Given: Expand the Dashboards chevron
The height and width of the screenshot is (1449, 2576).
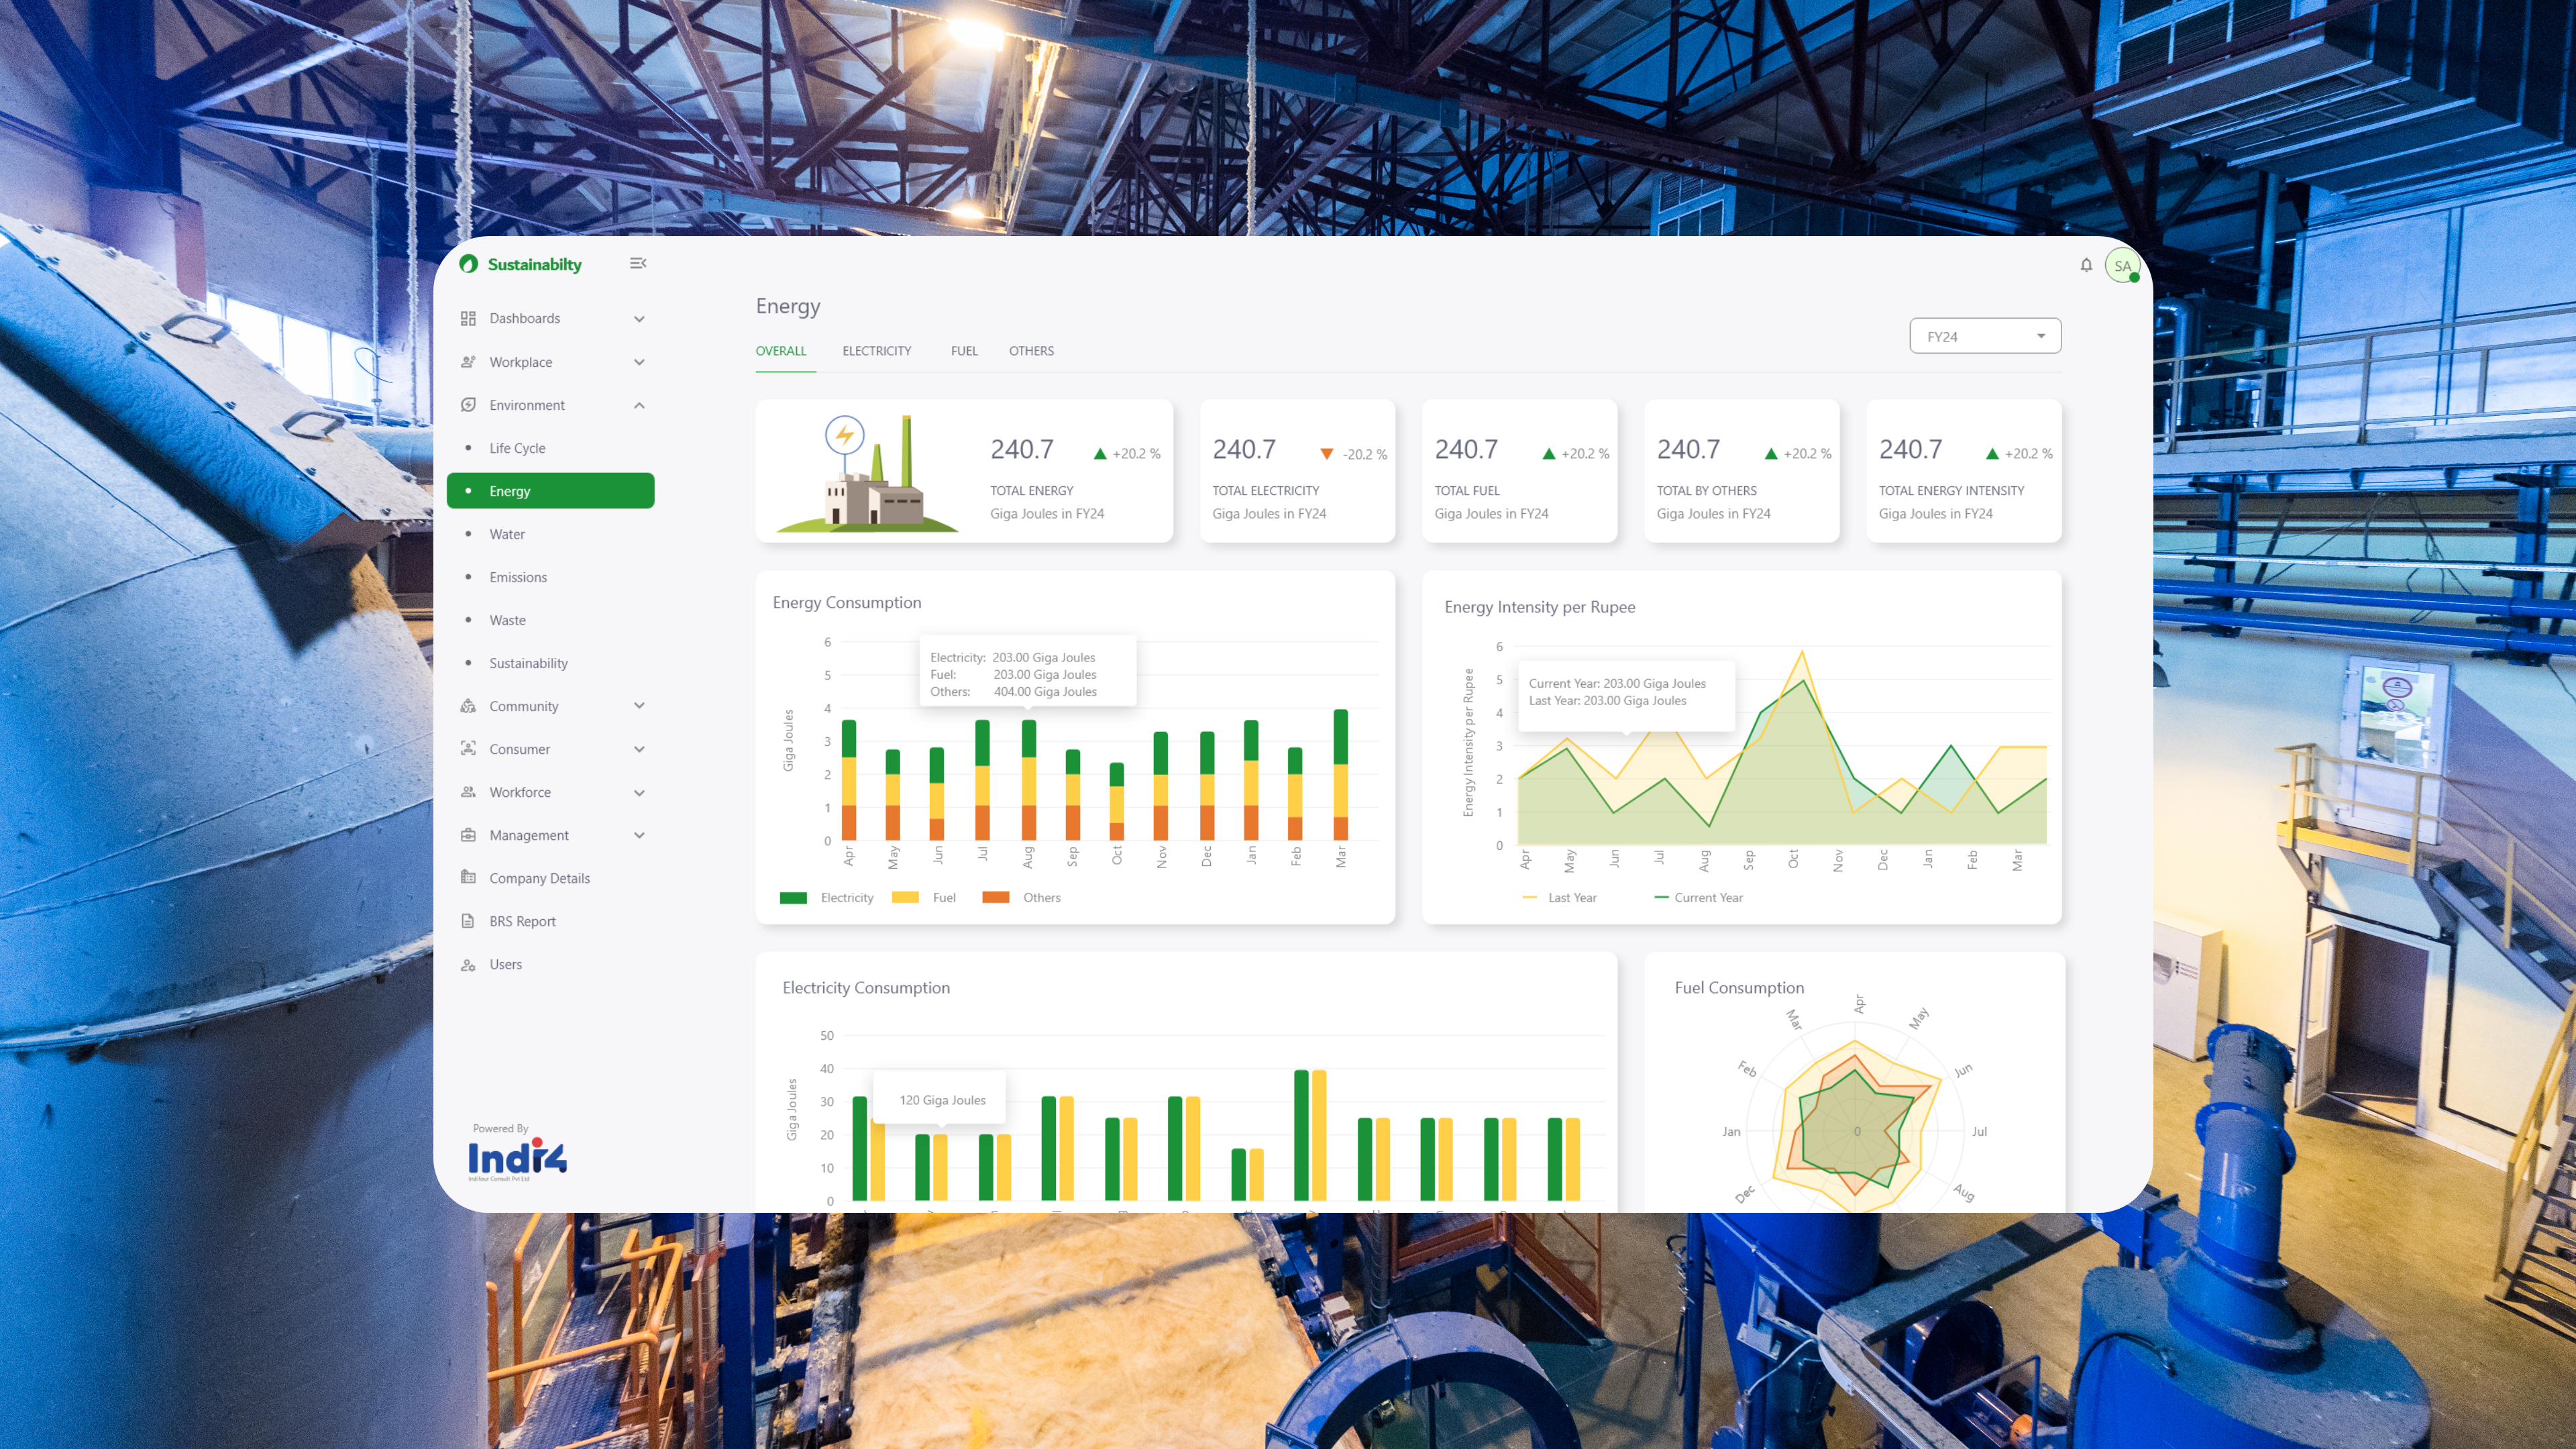Looking at the screenshot, I should click(639, 319).
